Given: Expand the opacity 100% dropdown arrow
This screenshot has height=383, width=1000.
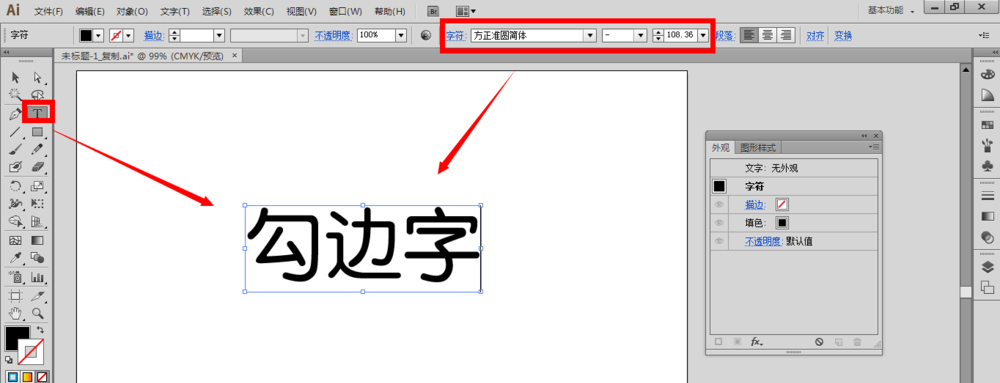Looking at the screenshot, I should pyautogui.click(x=401, y=36).
